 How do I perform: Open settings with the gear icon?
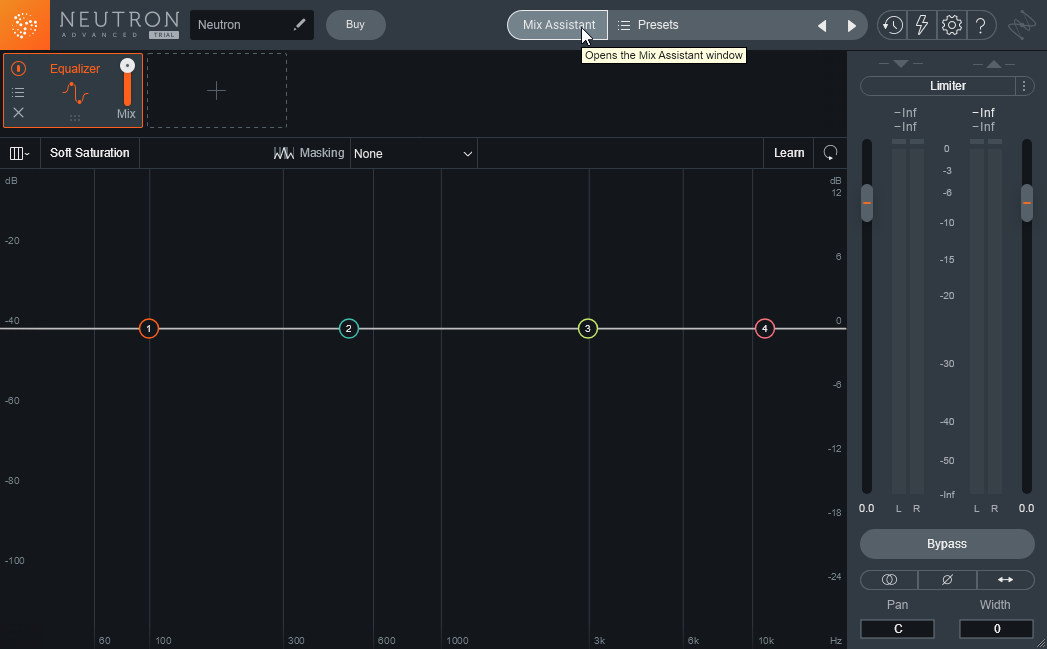coord(952,25)
